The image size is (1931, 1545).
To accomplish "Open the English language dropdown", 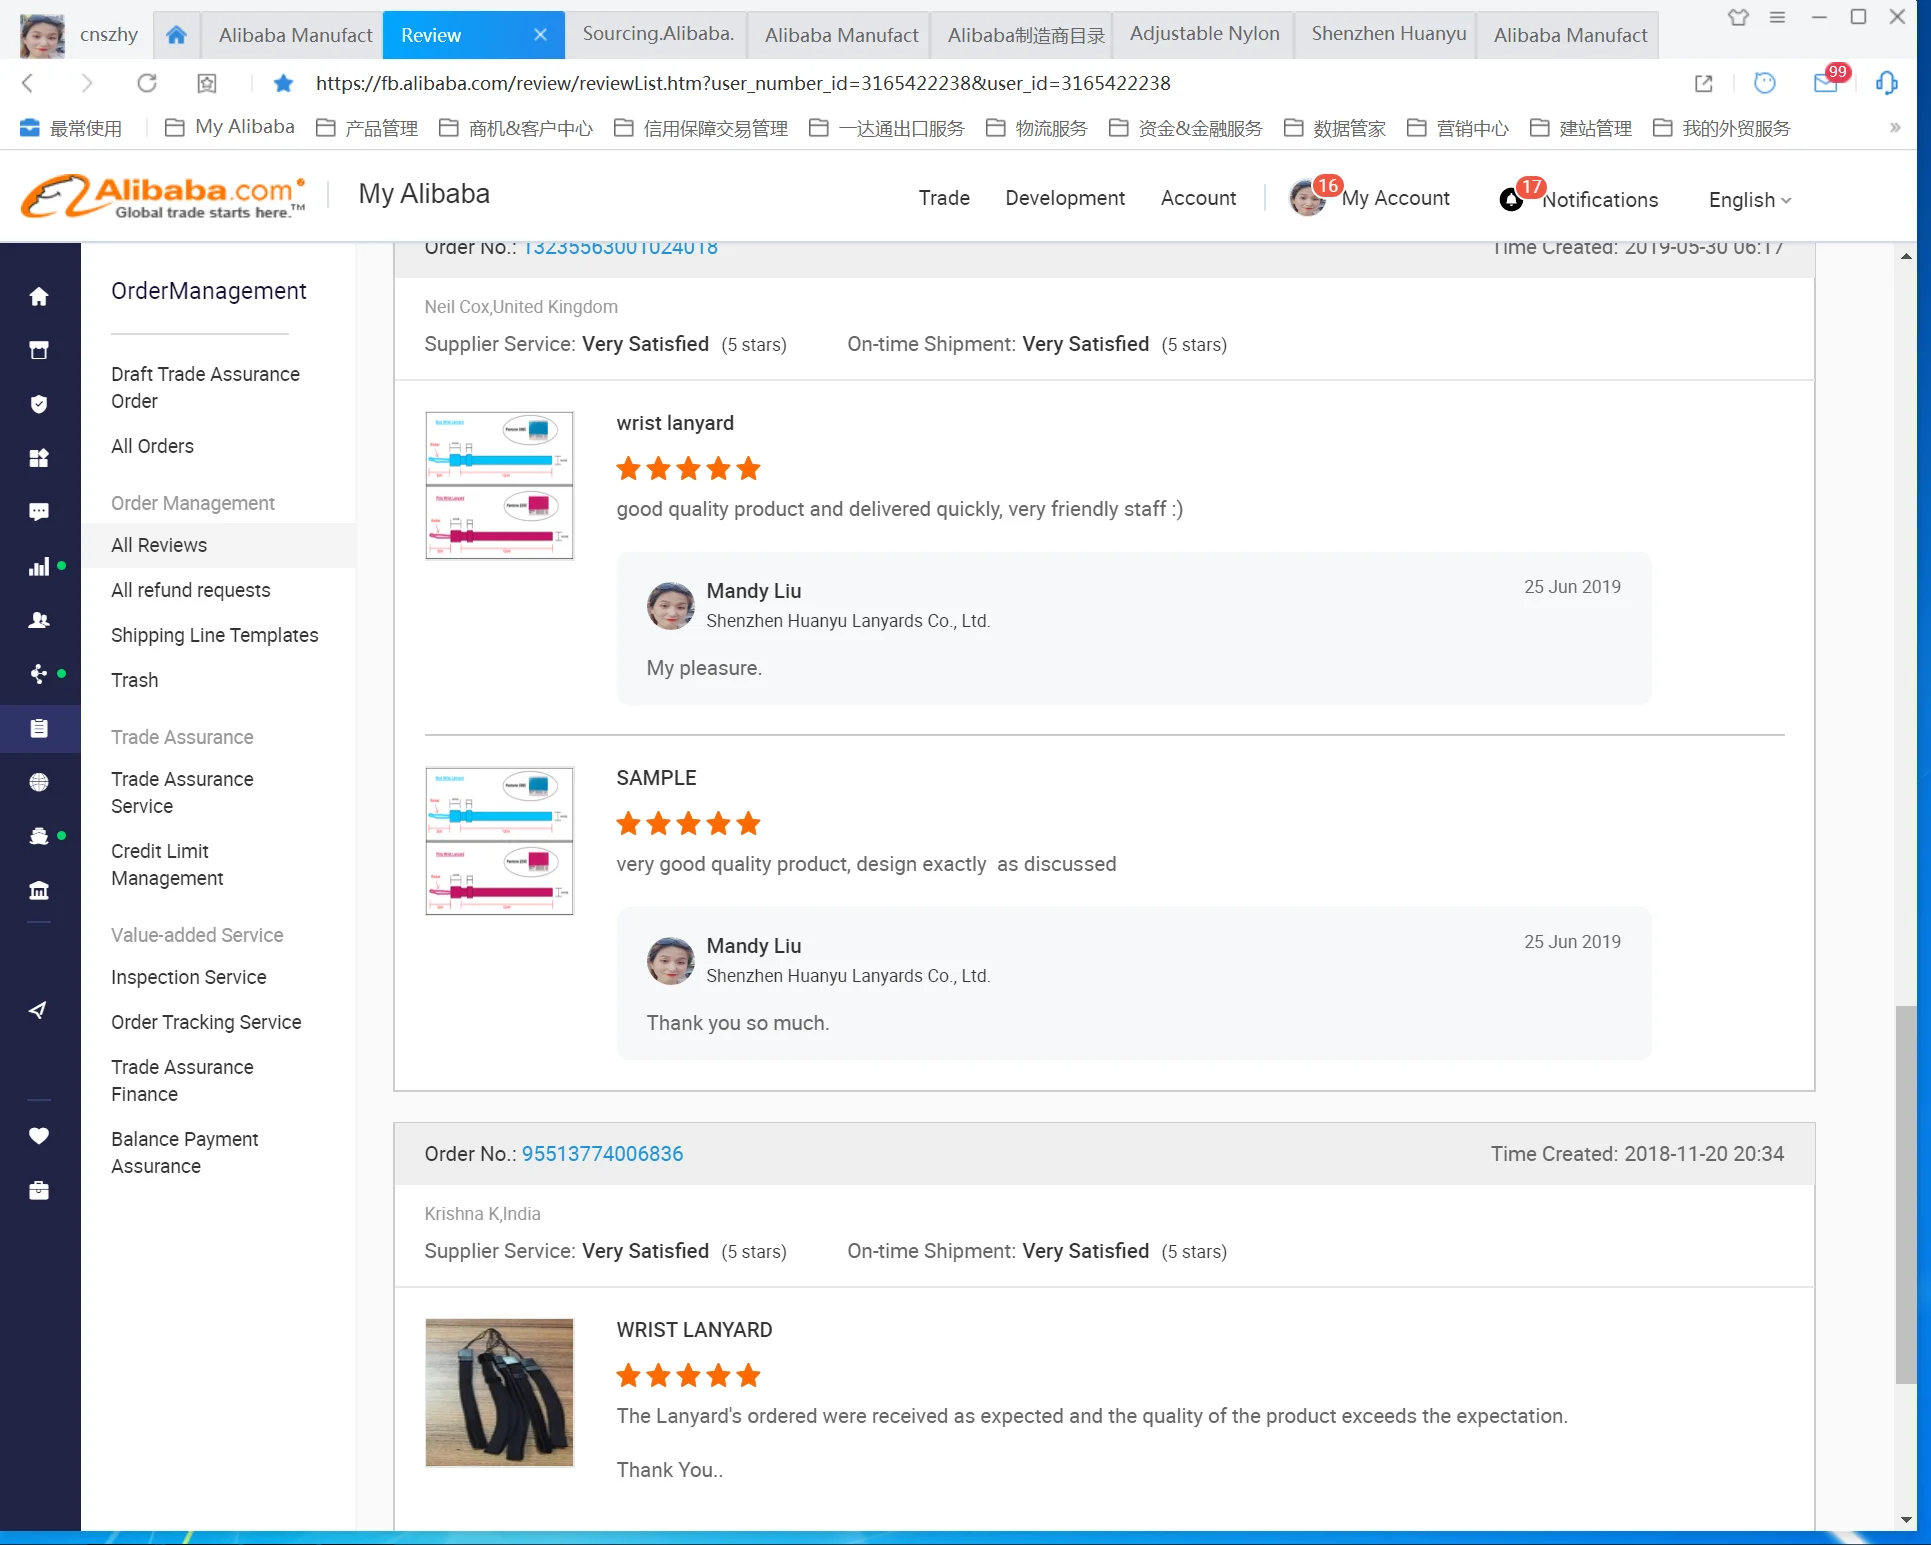I will click(1749, 200).
